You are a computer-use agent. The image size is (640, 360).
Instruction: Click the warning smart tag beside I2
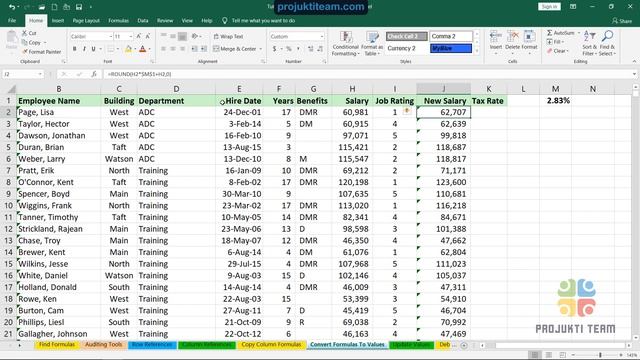click(407, 111)
